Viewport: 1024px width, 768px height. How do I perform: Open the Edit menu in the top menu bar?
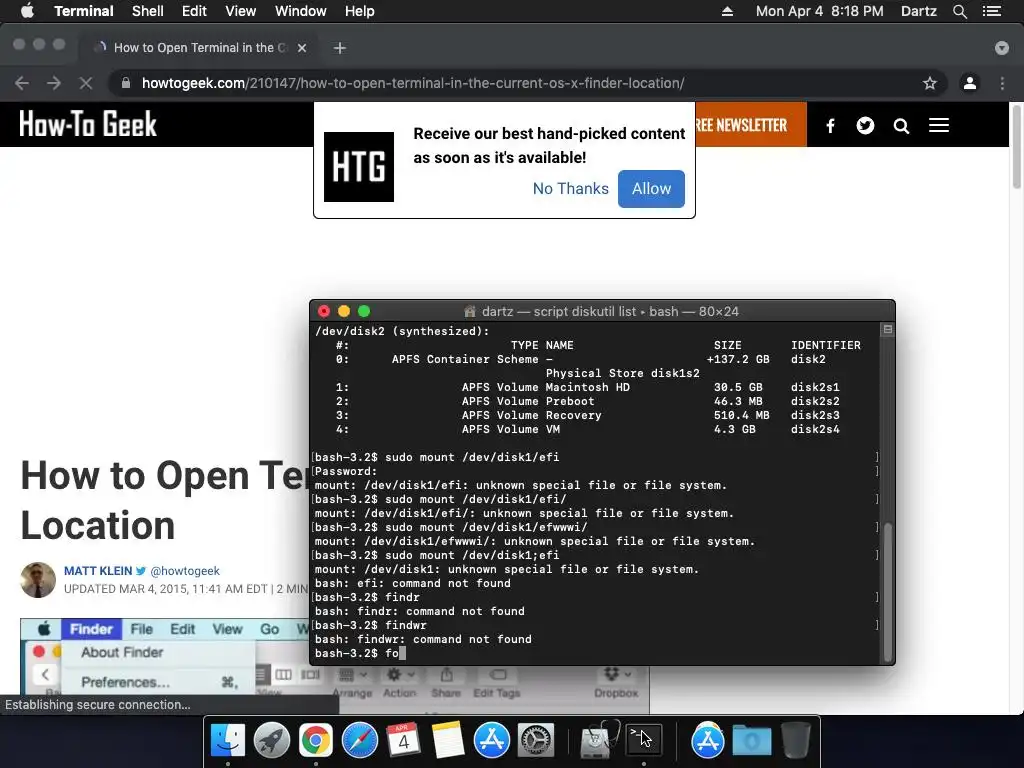[194, 11]
